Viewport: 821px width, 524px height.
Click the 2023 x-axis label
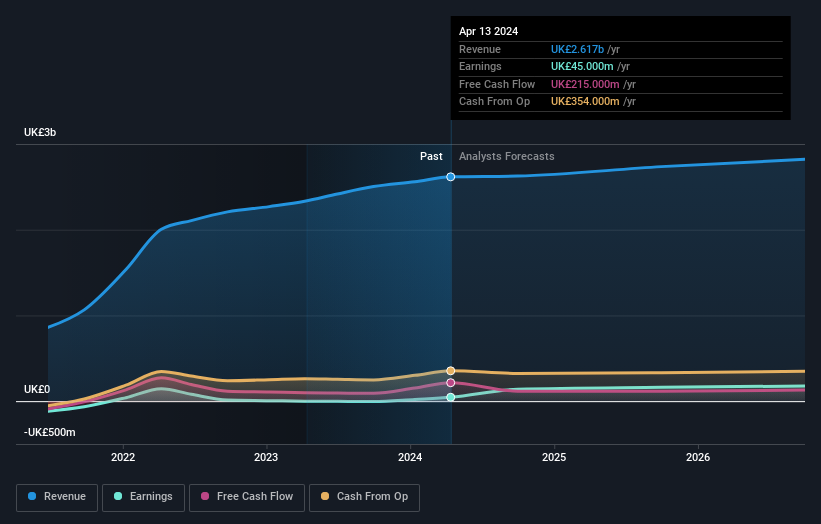pos(266,458)
